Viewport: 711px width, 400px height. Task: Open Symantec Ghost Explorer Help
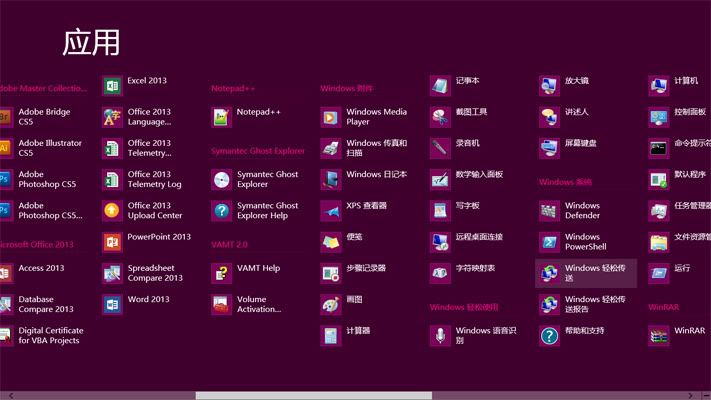click(255, 211)
